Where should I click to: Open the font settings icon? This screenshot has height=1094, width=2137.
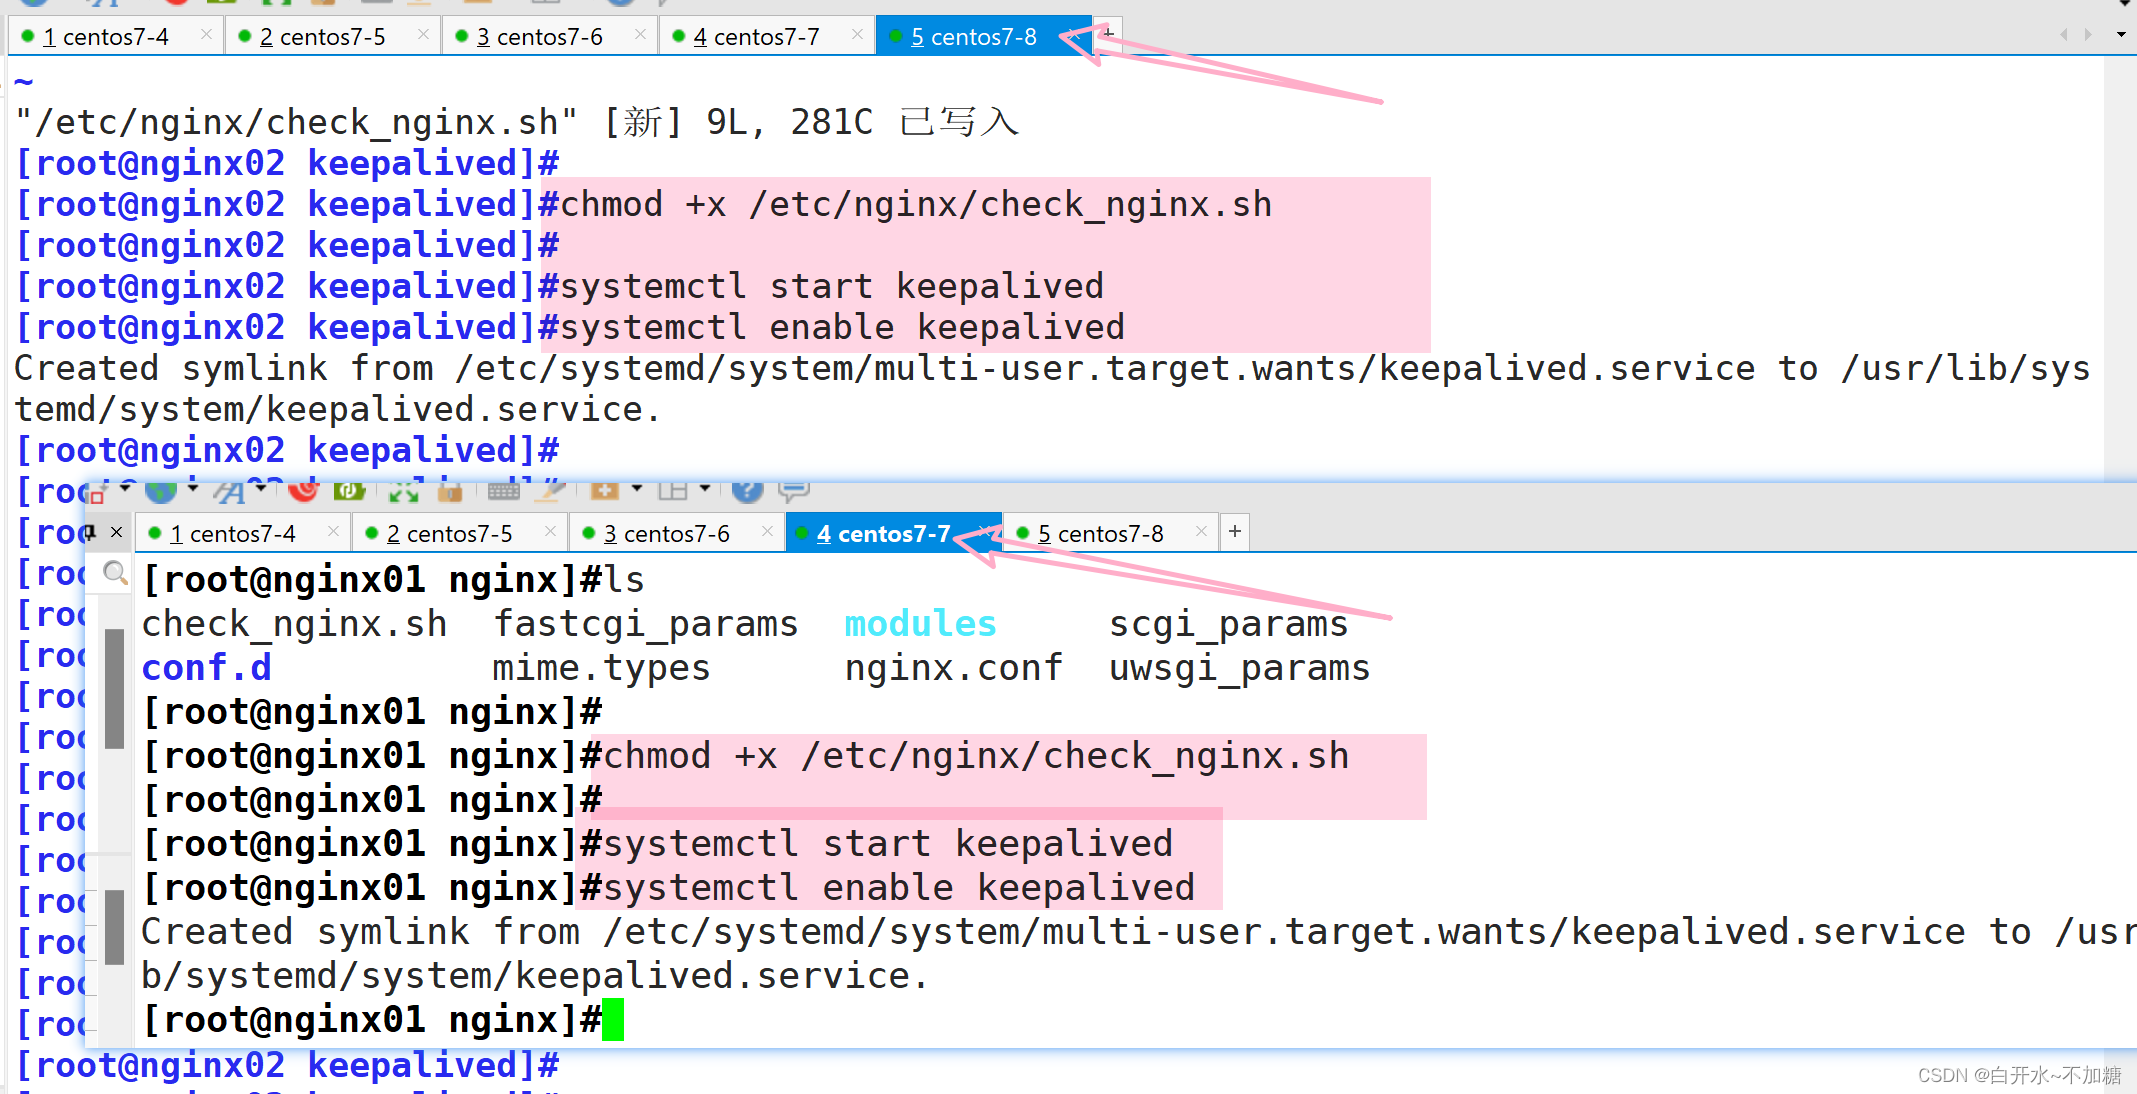tap(230, 491)
